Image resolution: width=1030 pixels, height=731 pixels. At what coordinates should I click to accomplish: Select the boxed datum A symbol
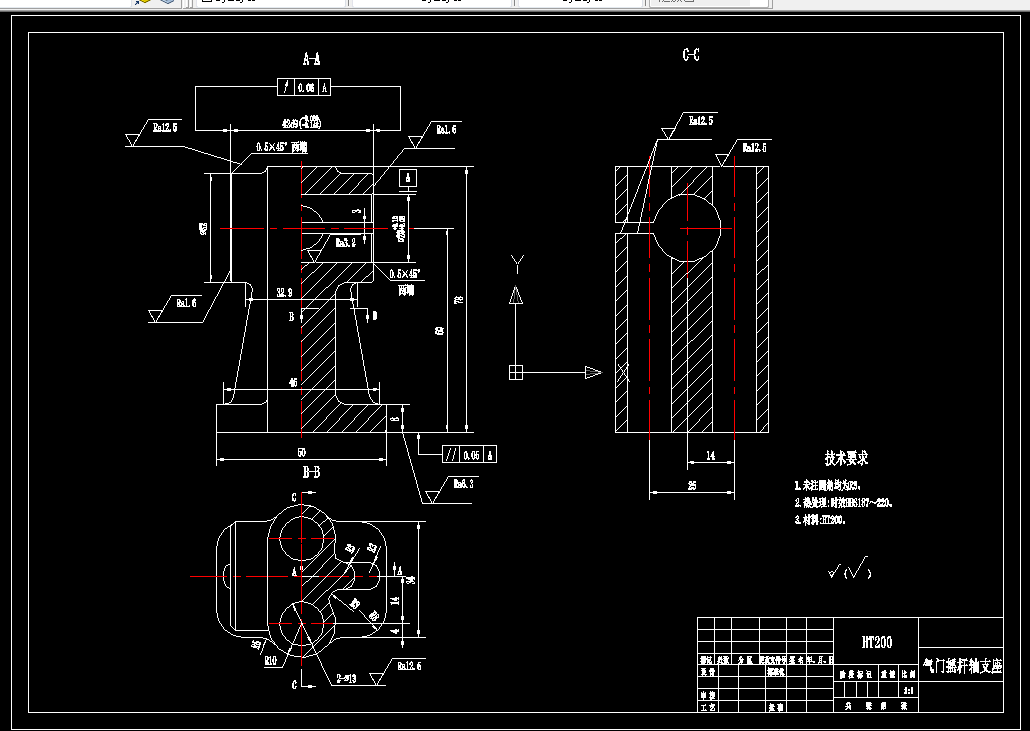[x=408, y=178]
